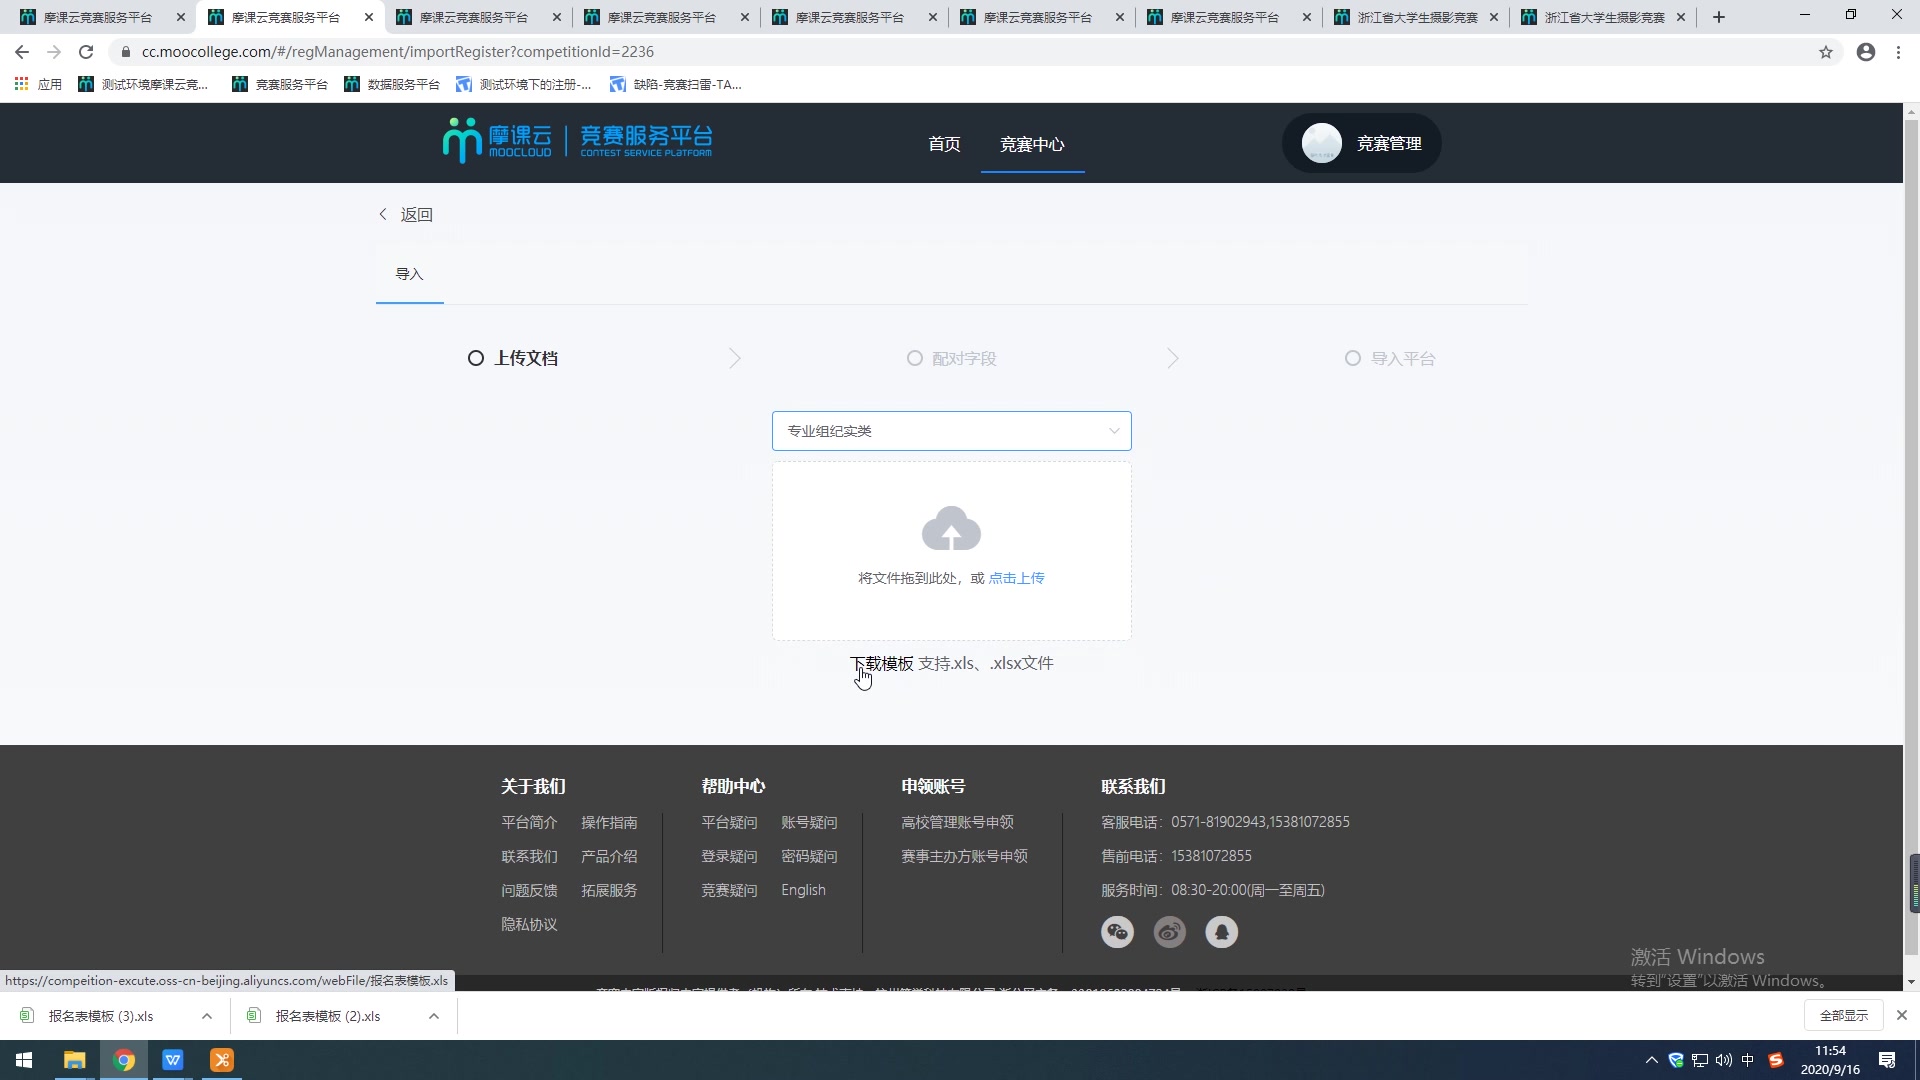The width and height of the screenshot is (1920, 1080).
Task: Open the 密码疑问 help link
Action: pos(809,856)
